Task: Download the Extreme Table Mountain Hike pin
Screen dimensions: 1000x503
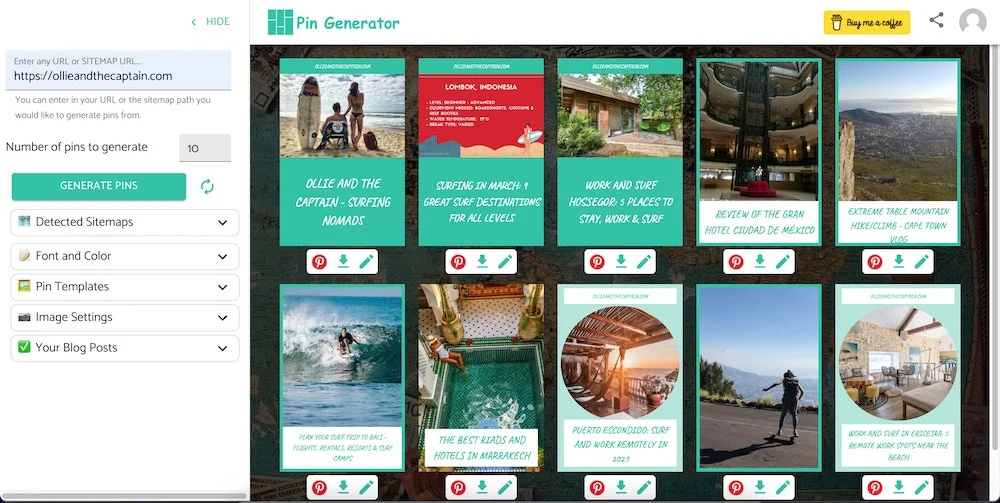Action: tap(898, 262)
